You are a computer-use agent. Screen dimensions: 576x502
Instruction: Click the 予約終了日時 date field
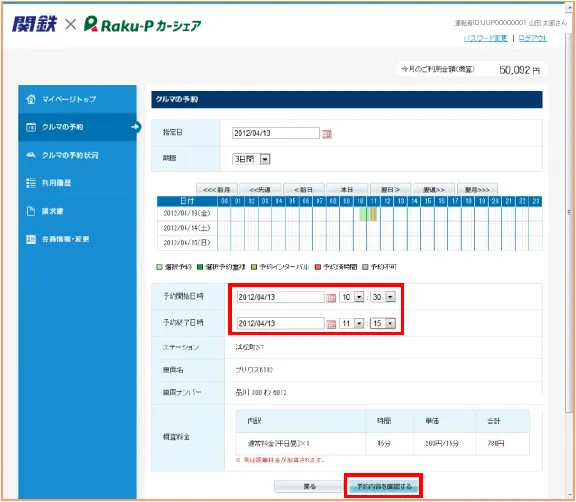pos(281,323)
